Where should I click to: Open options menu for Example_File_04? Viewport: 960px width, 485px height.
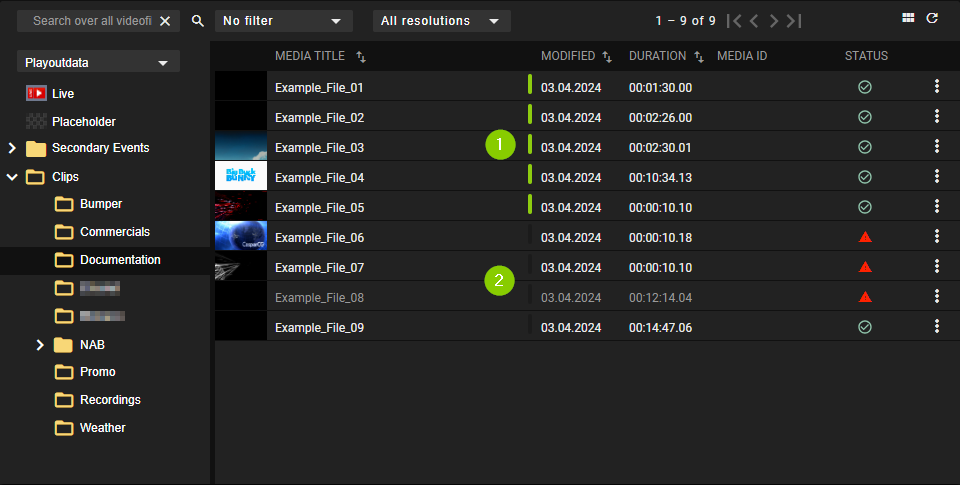pos(937,176)
